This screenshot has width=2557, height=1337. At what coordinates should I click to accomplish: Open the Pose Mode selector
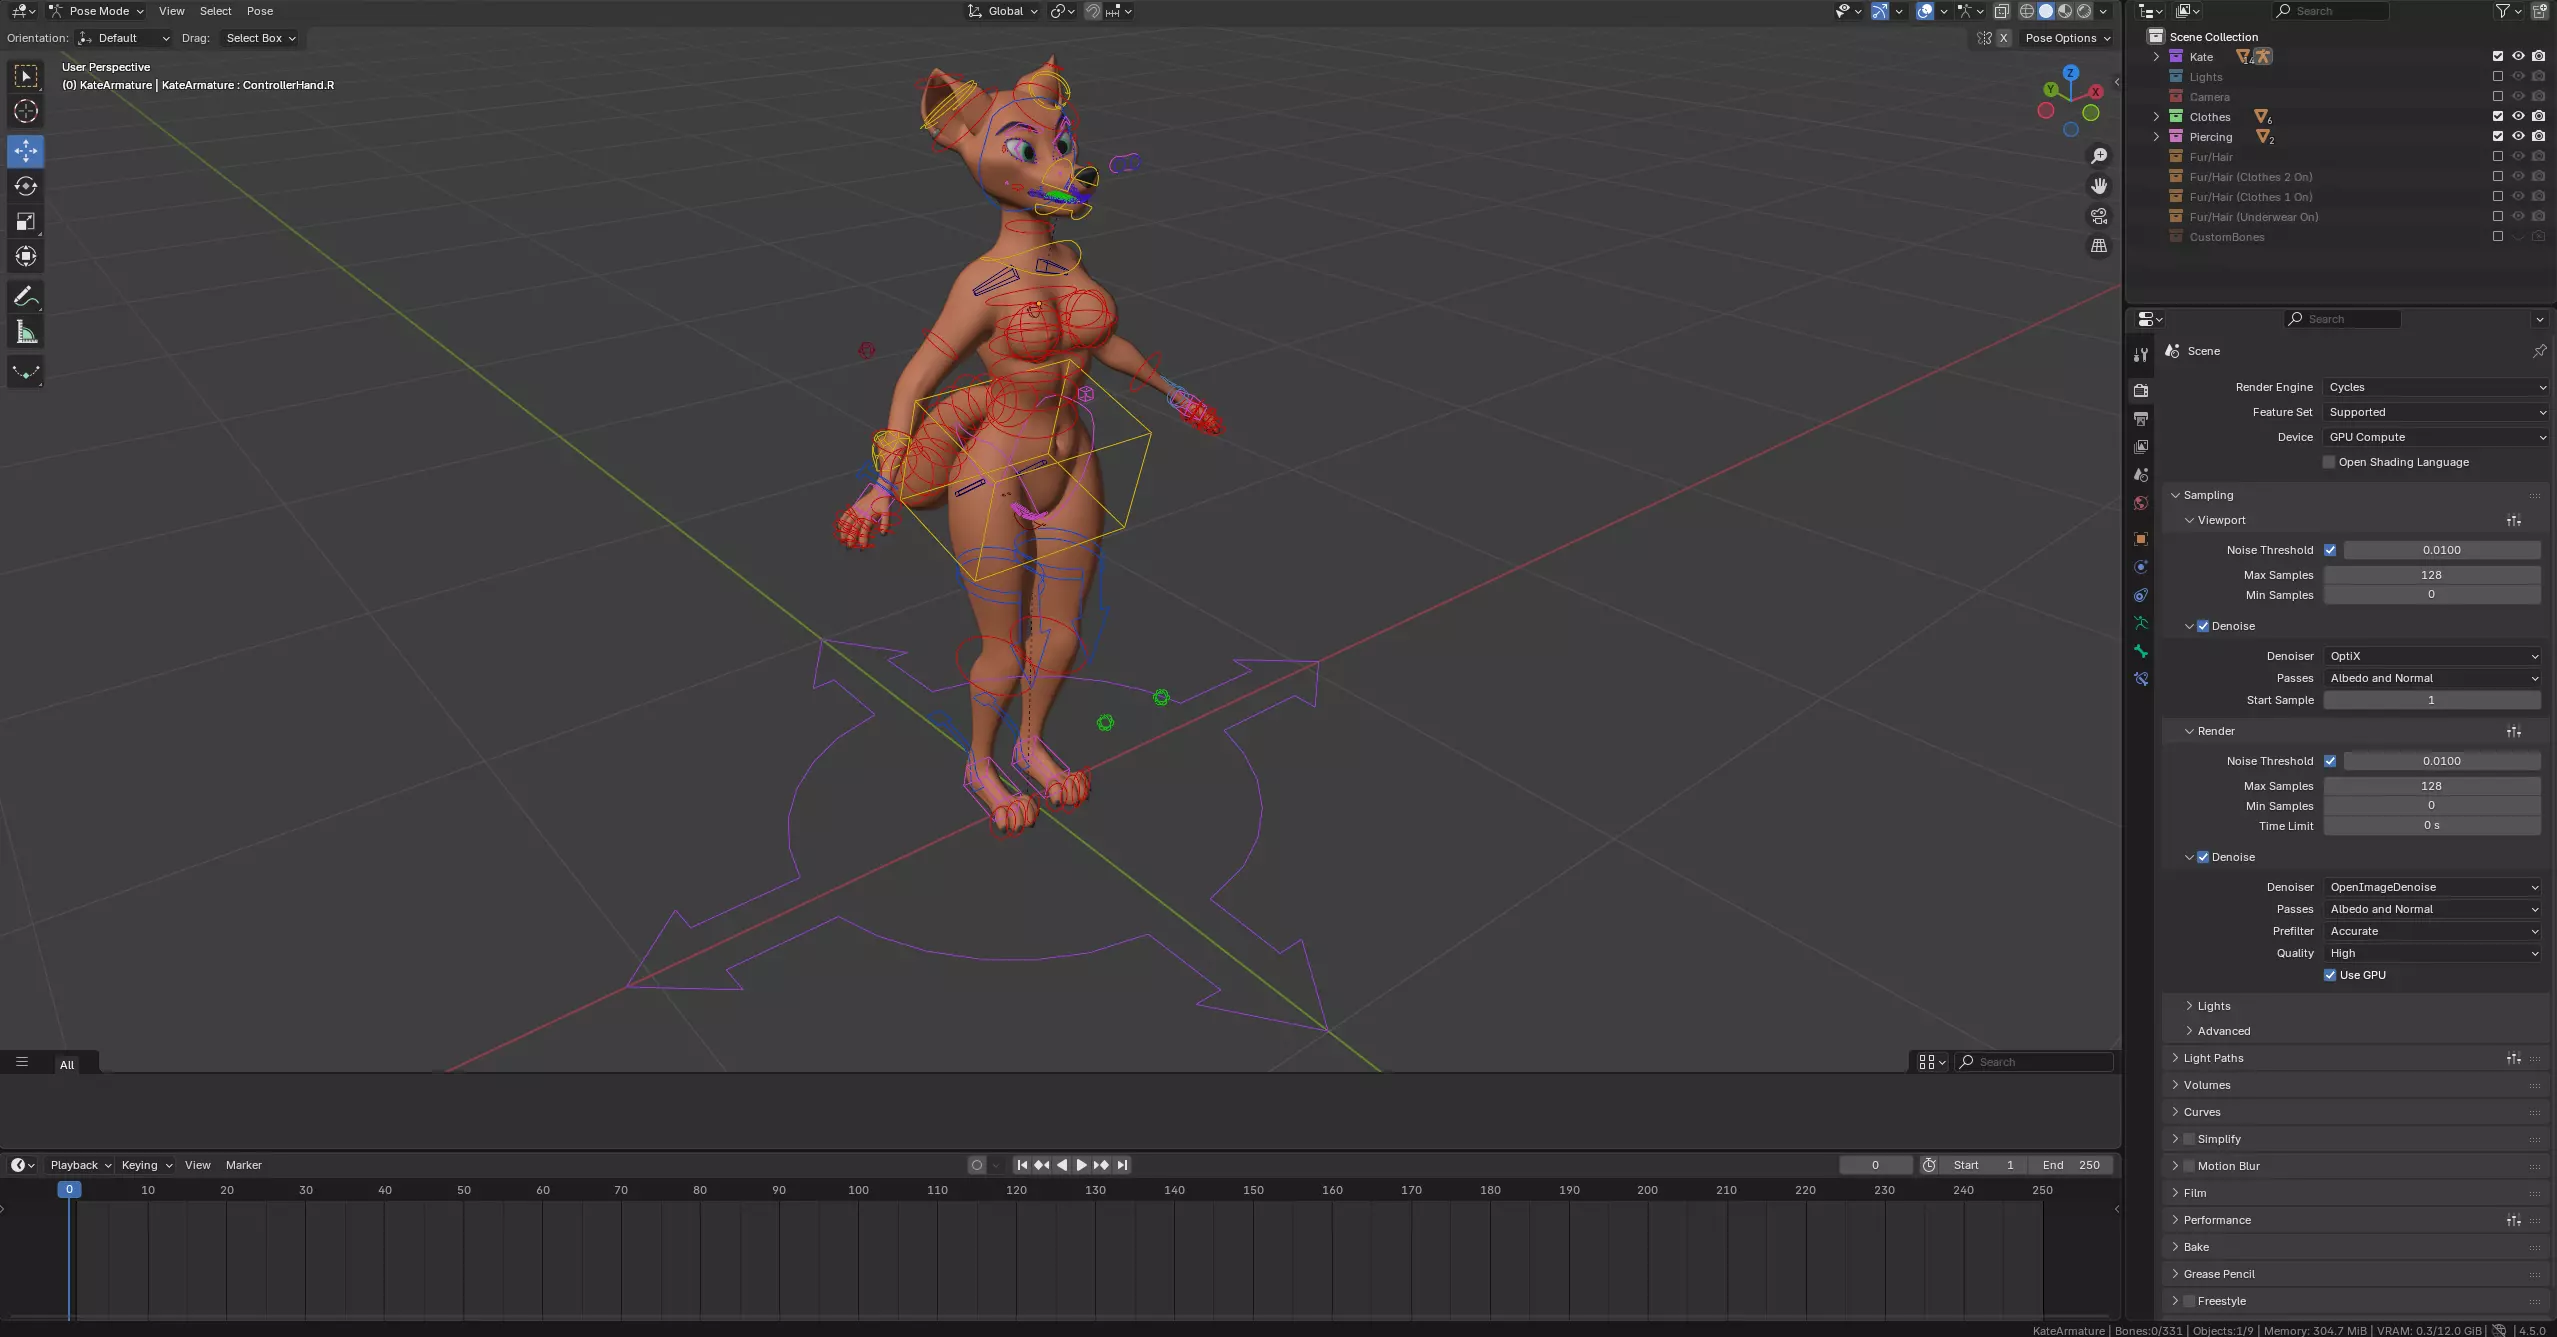click(x=96, y=11)
